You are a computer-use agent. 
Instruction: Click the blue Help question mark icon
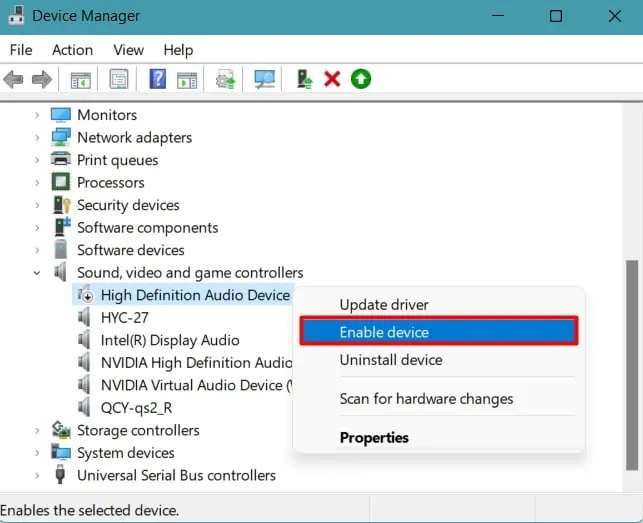157,79
